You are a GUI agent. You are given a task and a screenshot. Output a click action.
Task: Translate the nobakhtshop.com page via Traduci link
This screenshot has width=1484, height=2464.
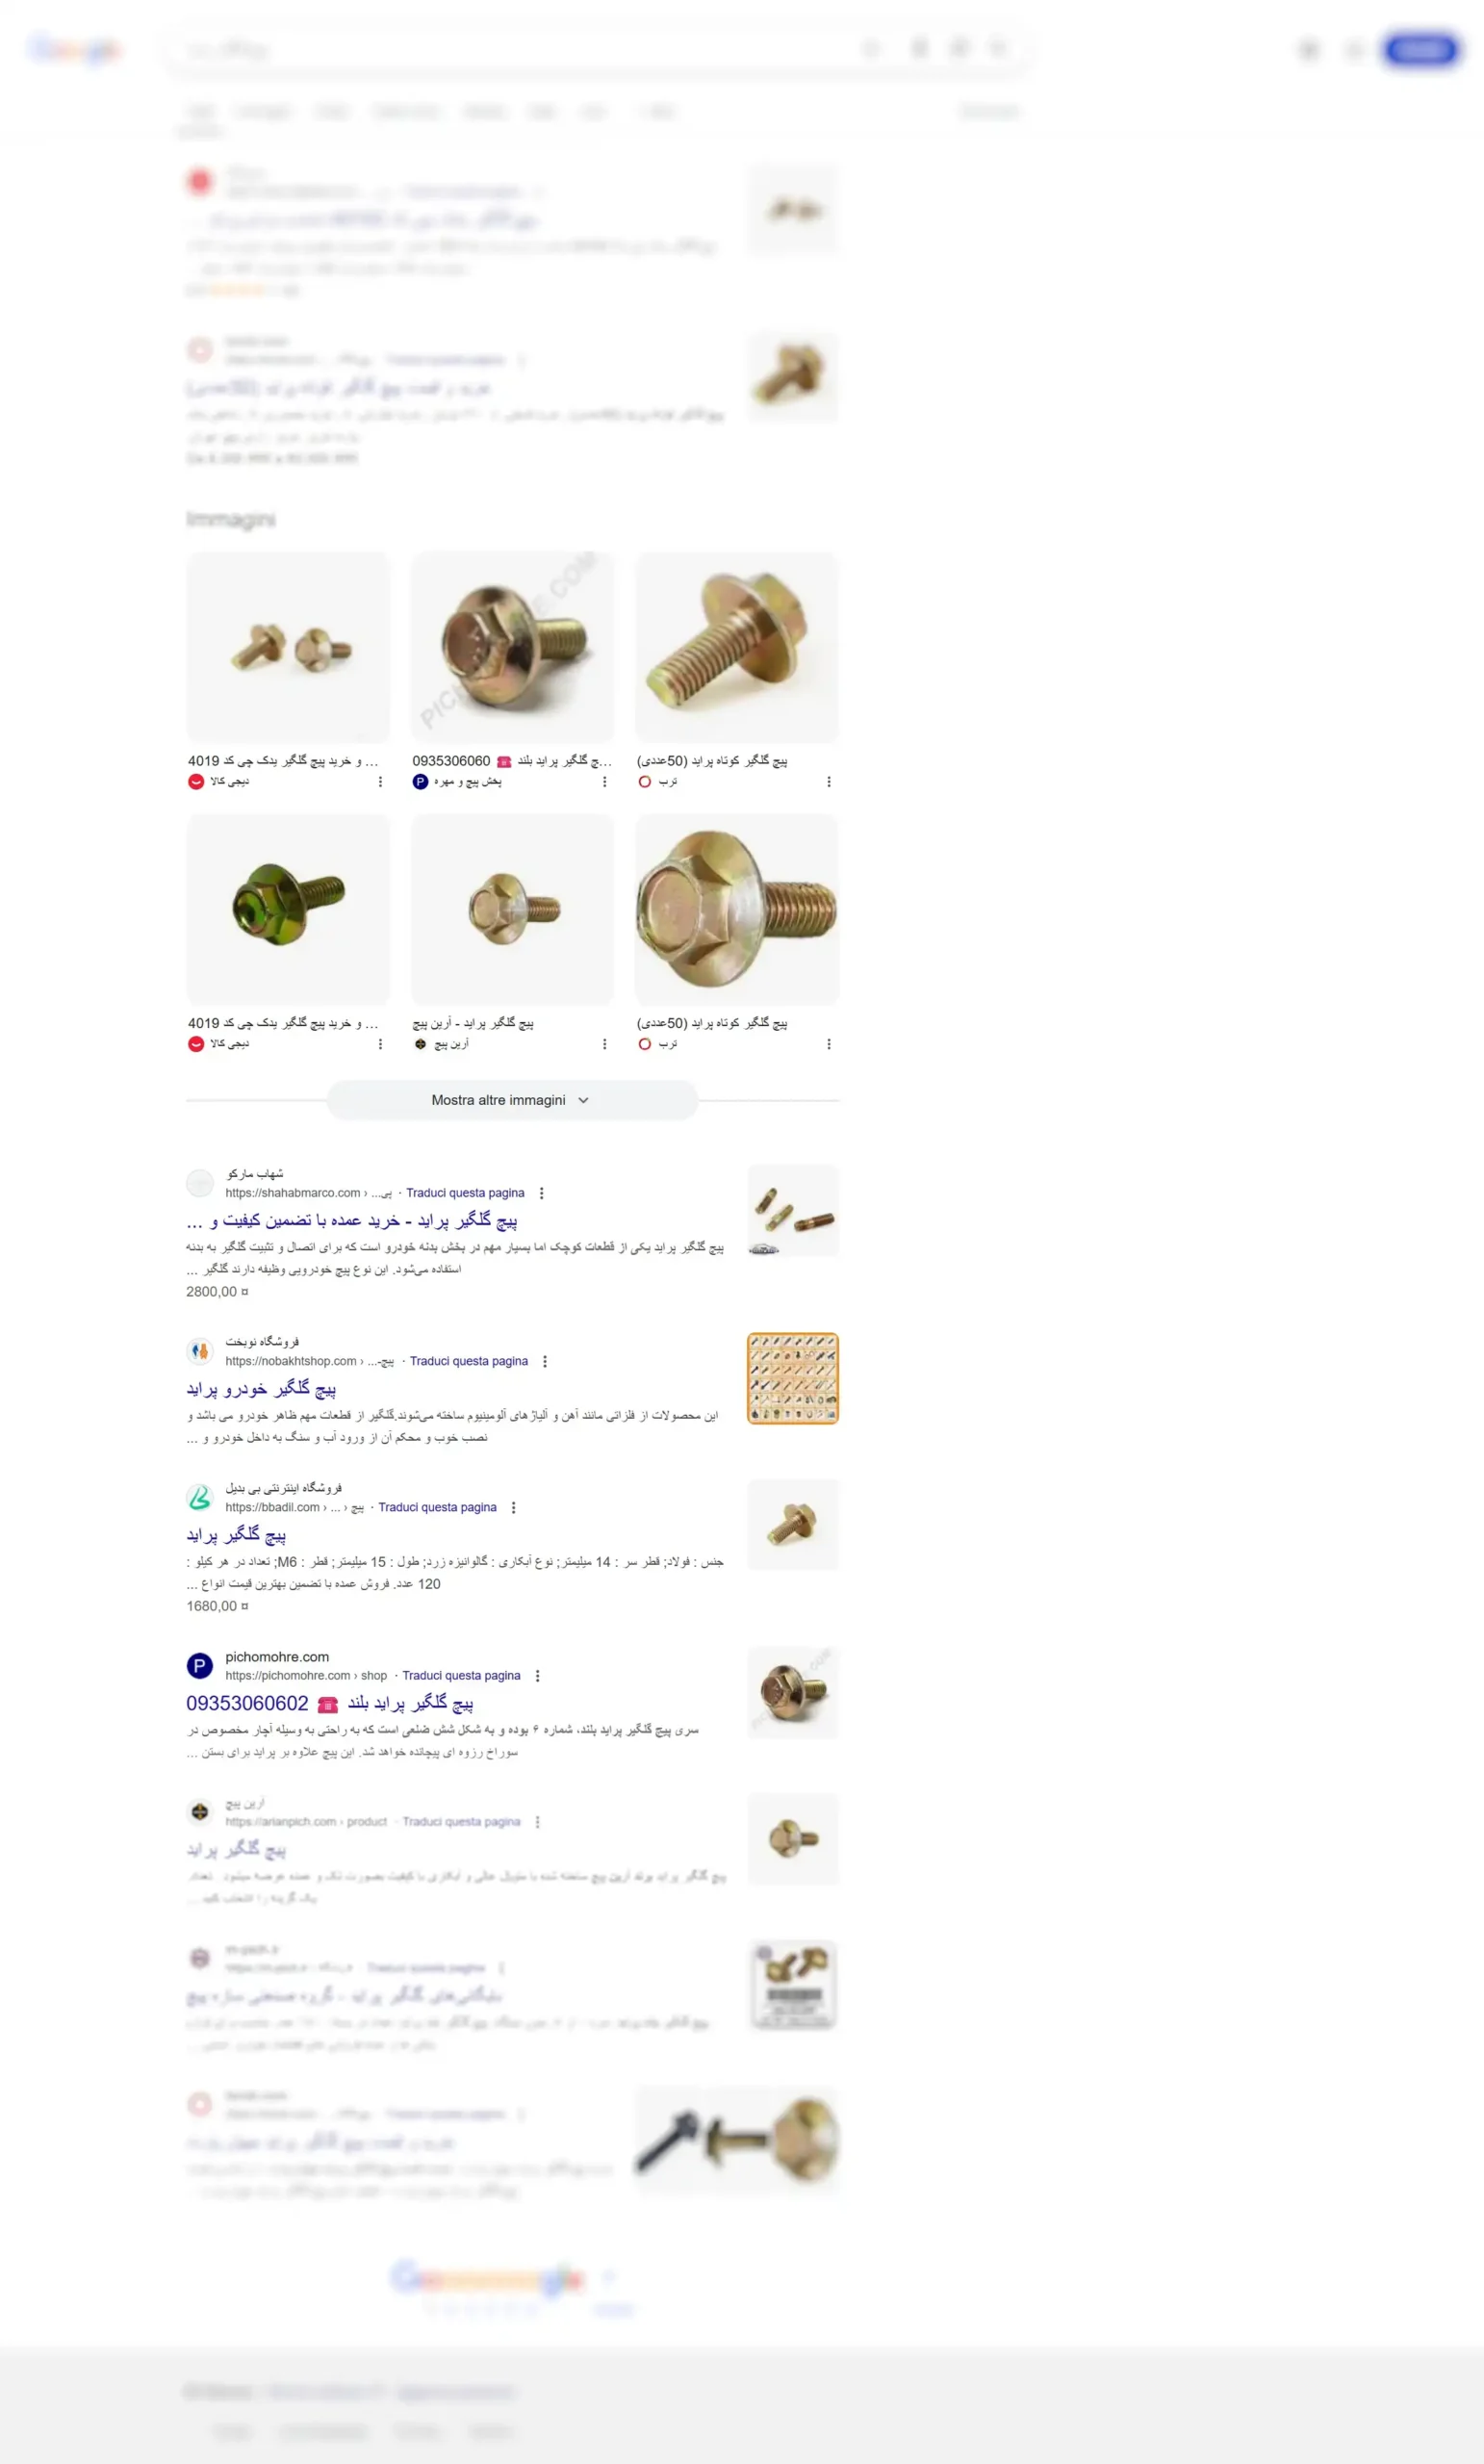coord(469,1361)
